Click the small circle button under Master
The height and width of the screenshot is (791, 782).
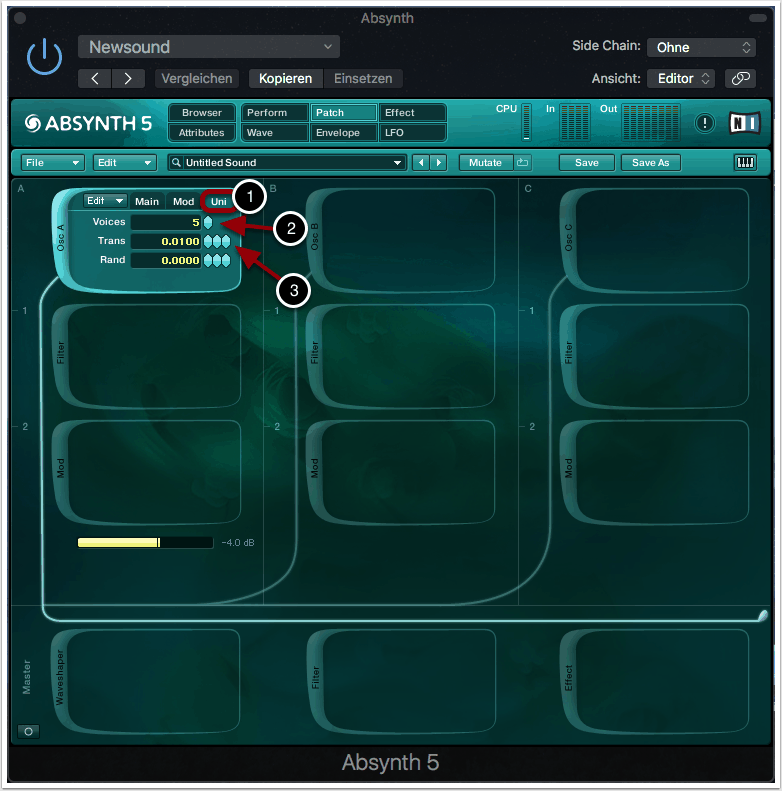[29, 731]
